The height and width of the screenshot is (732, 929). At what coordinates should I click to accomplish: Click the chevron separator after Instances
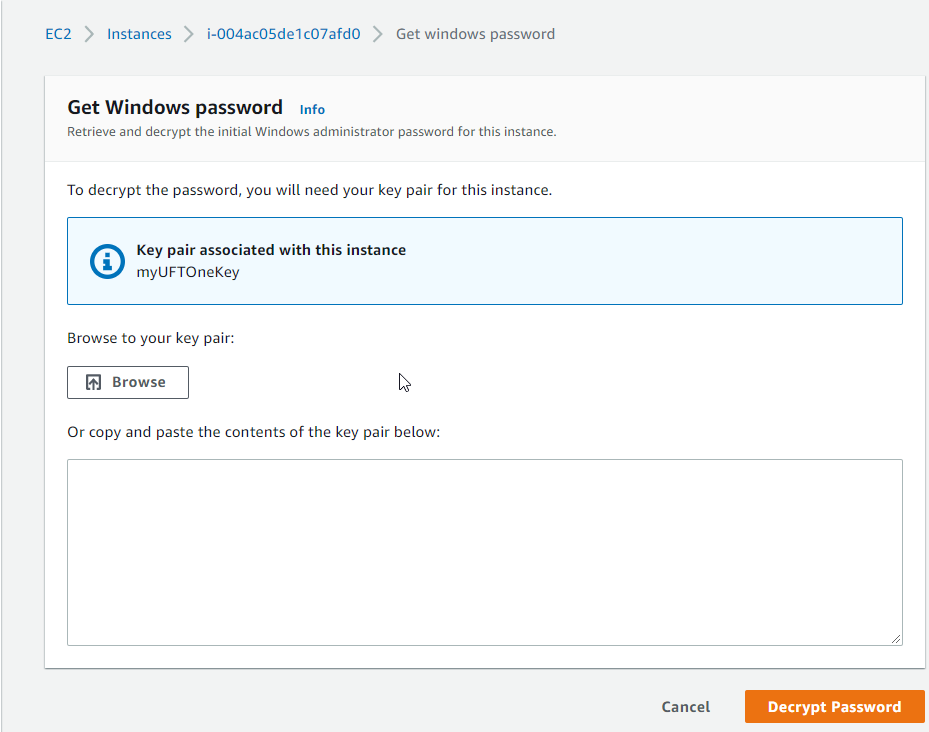[188, 34]
